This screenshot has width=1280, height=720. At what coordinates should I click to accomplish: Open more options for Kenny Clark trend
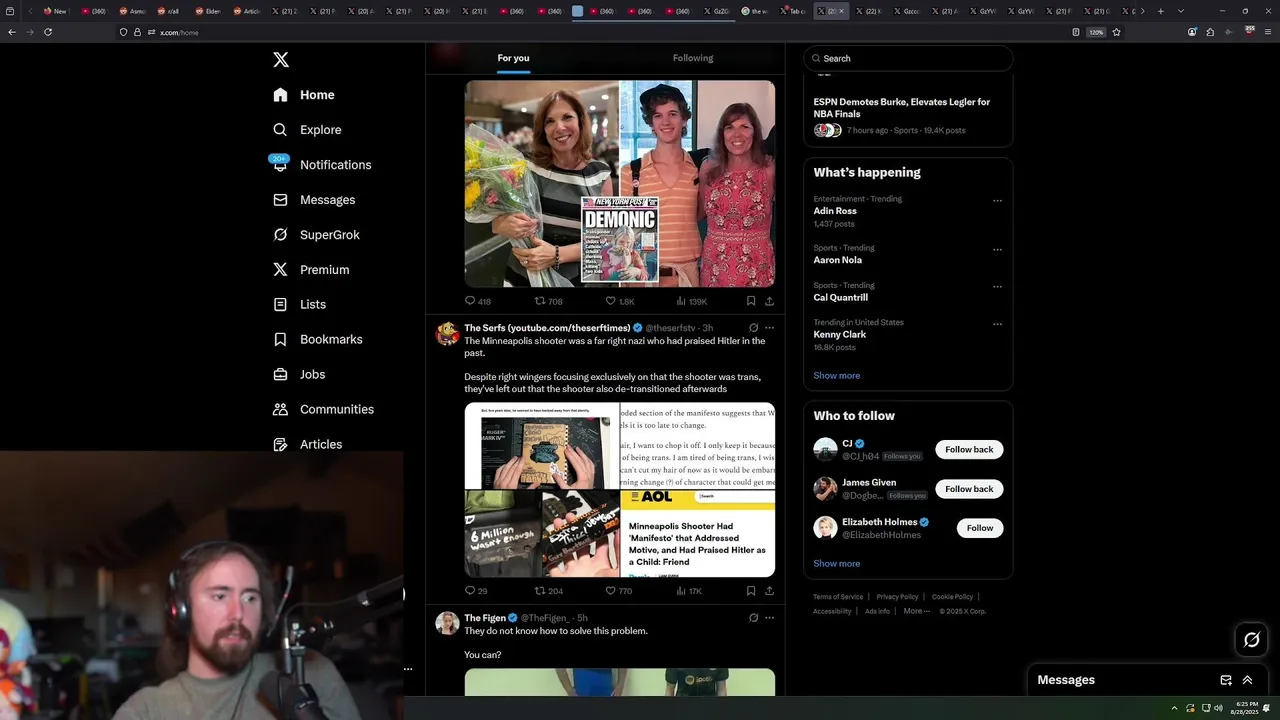click(997, 324)
